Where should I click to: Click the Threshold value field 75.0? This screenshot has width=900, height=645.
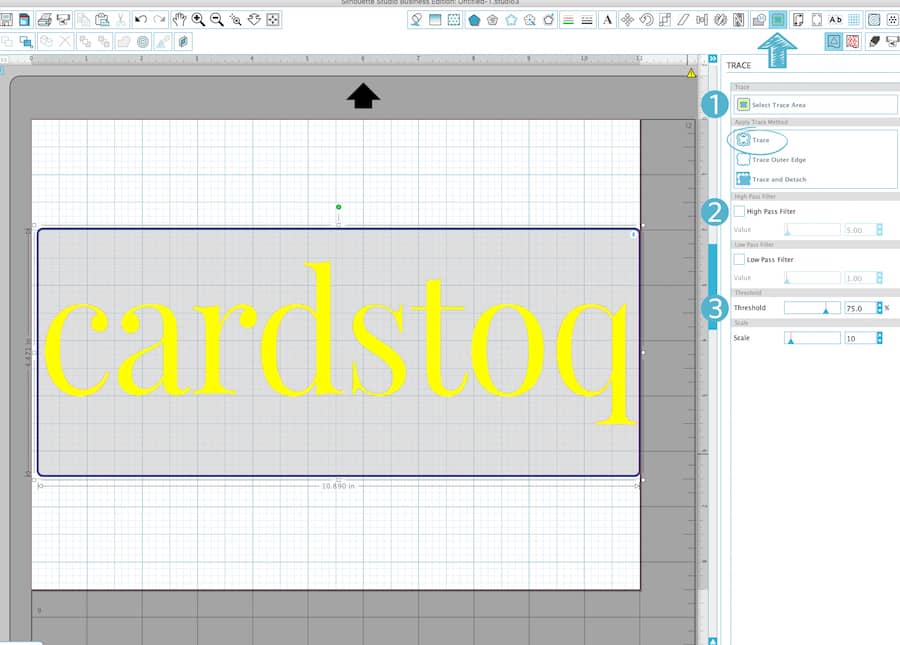860,308
